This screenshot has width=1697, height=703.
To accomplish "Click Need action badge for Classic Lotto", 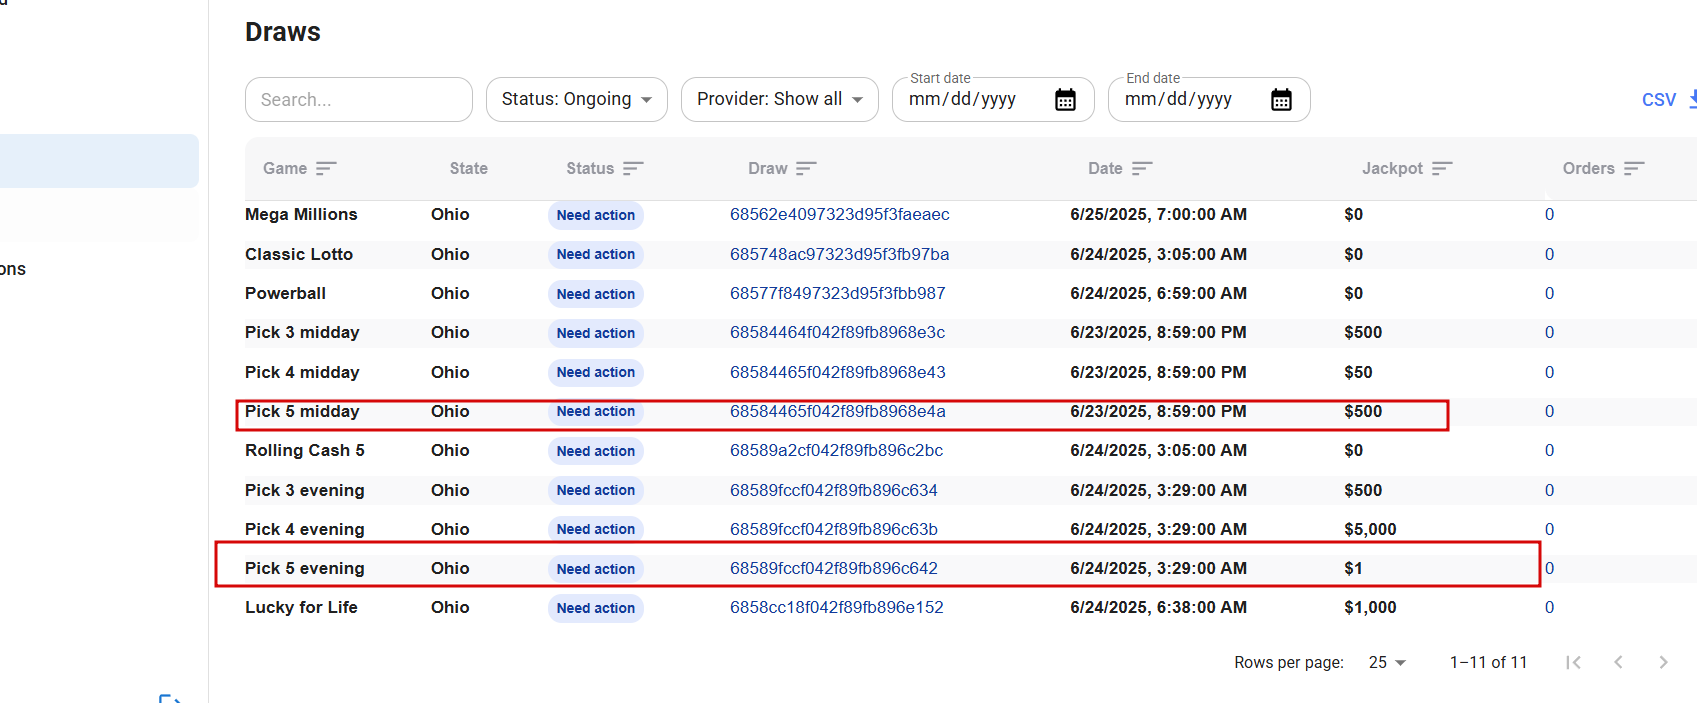I will pyautogui.click(x=596, y=254).
